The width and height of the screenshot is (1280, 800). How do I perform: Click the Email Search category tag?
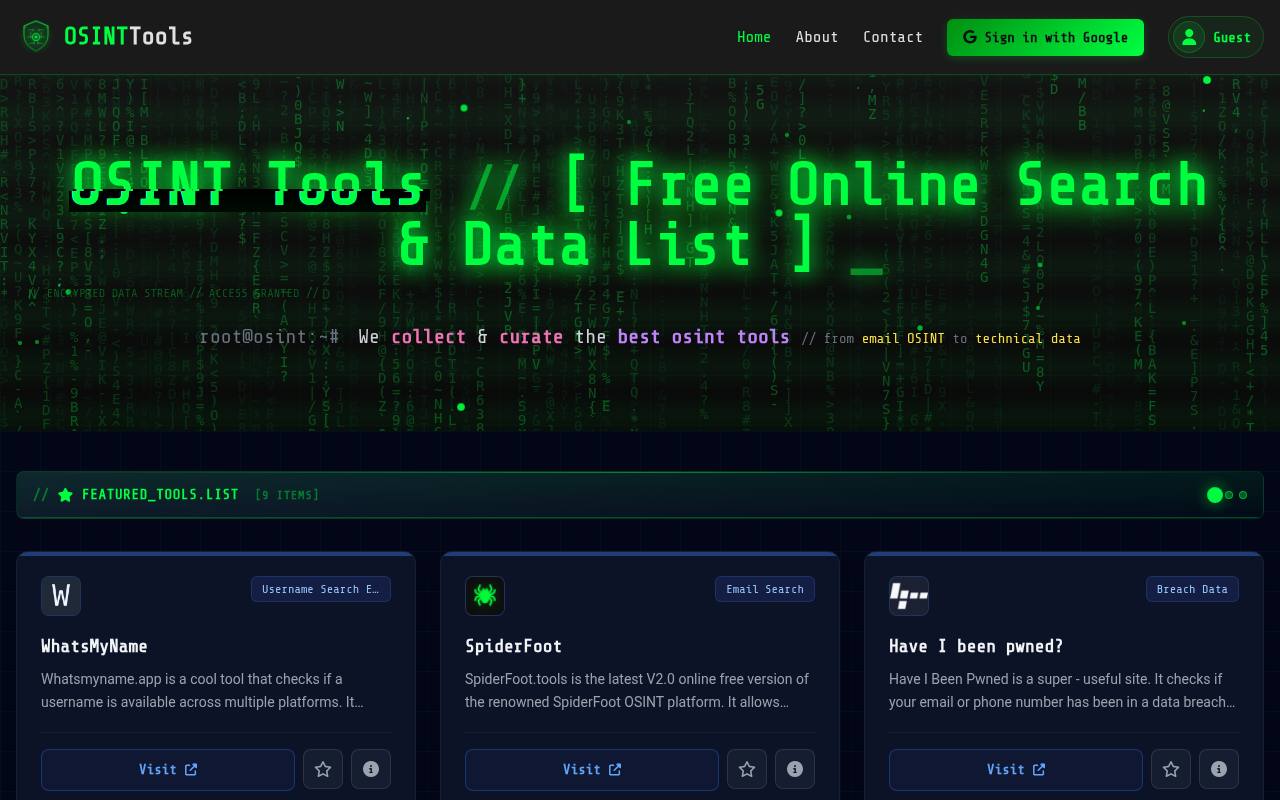click(x=765, y=589)
